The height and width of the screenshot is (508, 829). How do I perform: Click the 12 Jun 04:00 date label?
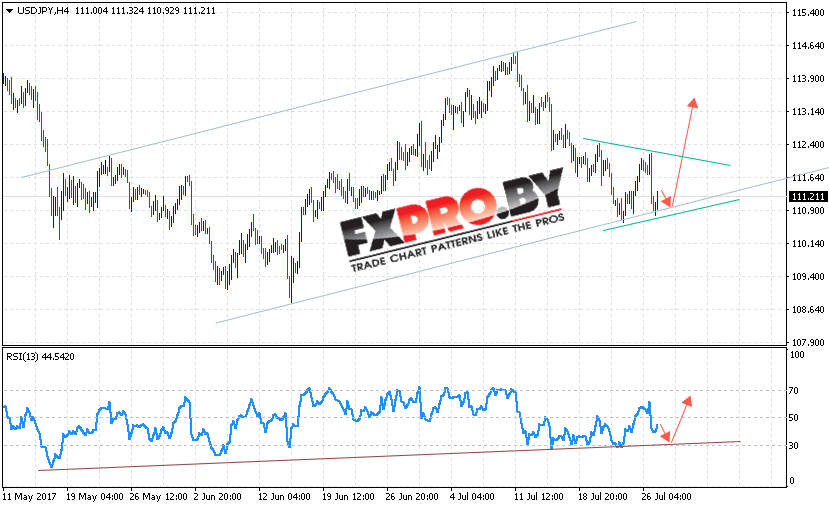click(x=284, y=497)
